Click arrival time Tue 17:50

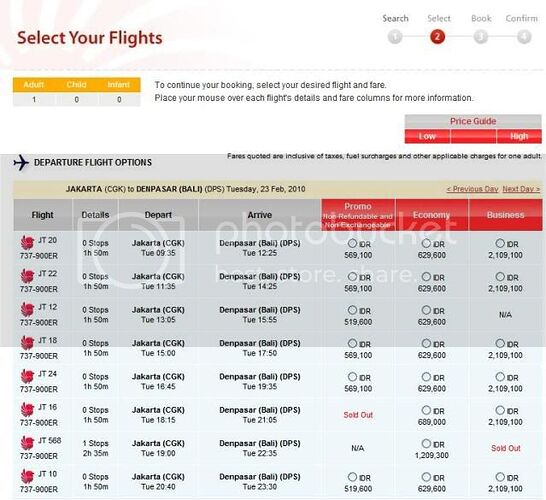260,353
